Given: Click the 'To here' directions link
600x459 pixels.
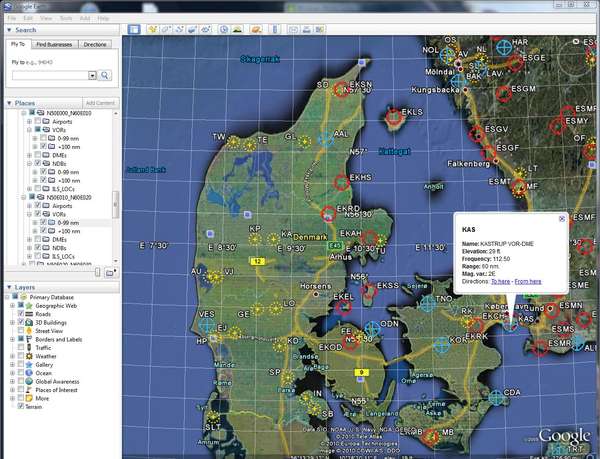Looking at the screenshot, I should pyautogui.click(x=501, y=282).
